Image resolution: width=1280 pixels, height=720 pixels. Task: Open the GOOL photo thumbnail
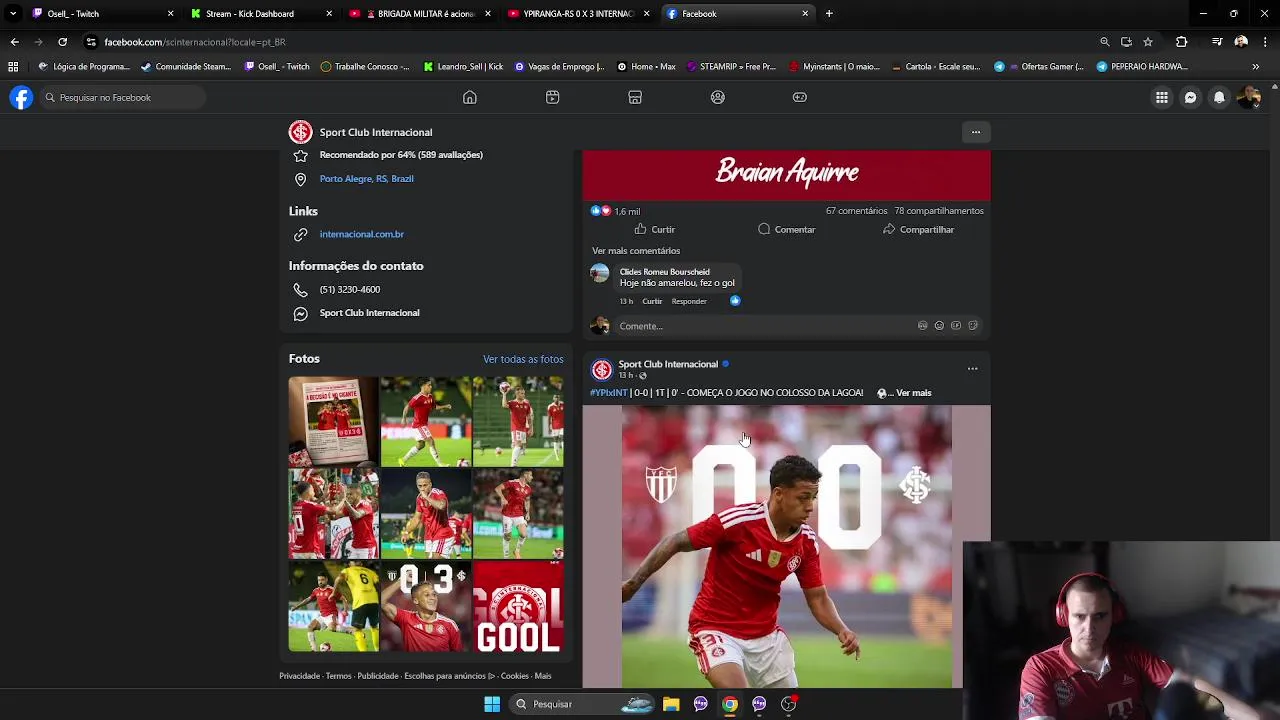(518, 606)
